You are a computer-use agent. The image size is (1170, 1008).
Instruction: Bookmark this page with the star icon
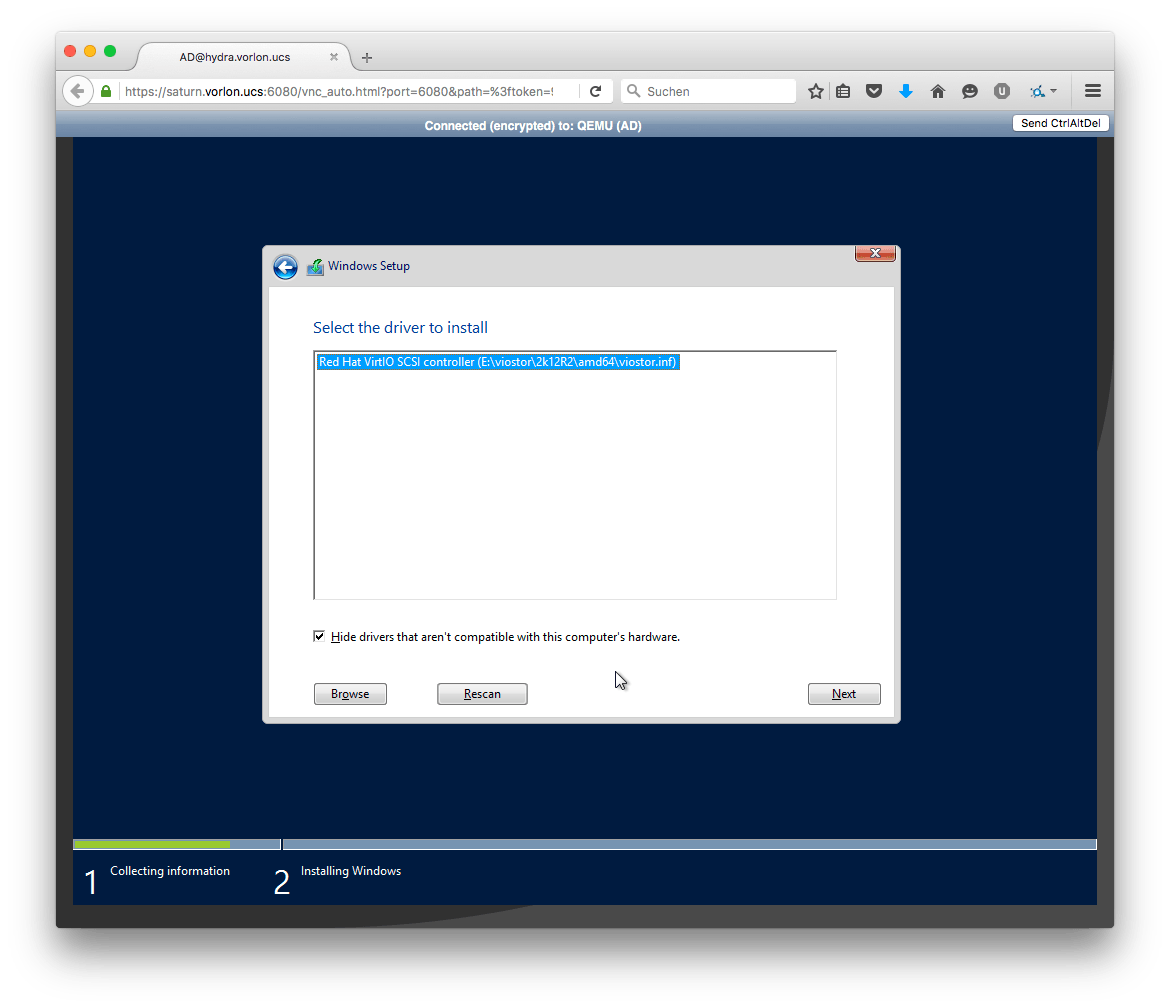(x=816, y=91)
